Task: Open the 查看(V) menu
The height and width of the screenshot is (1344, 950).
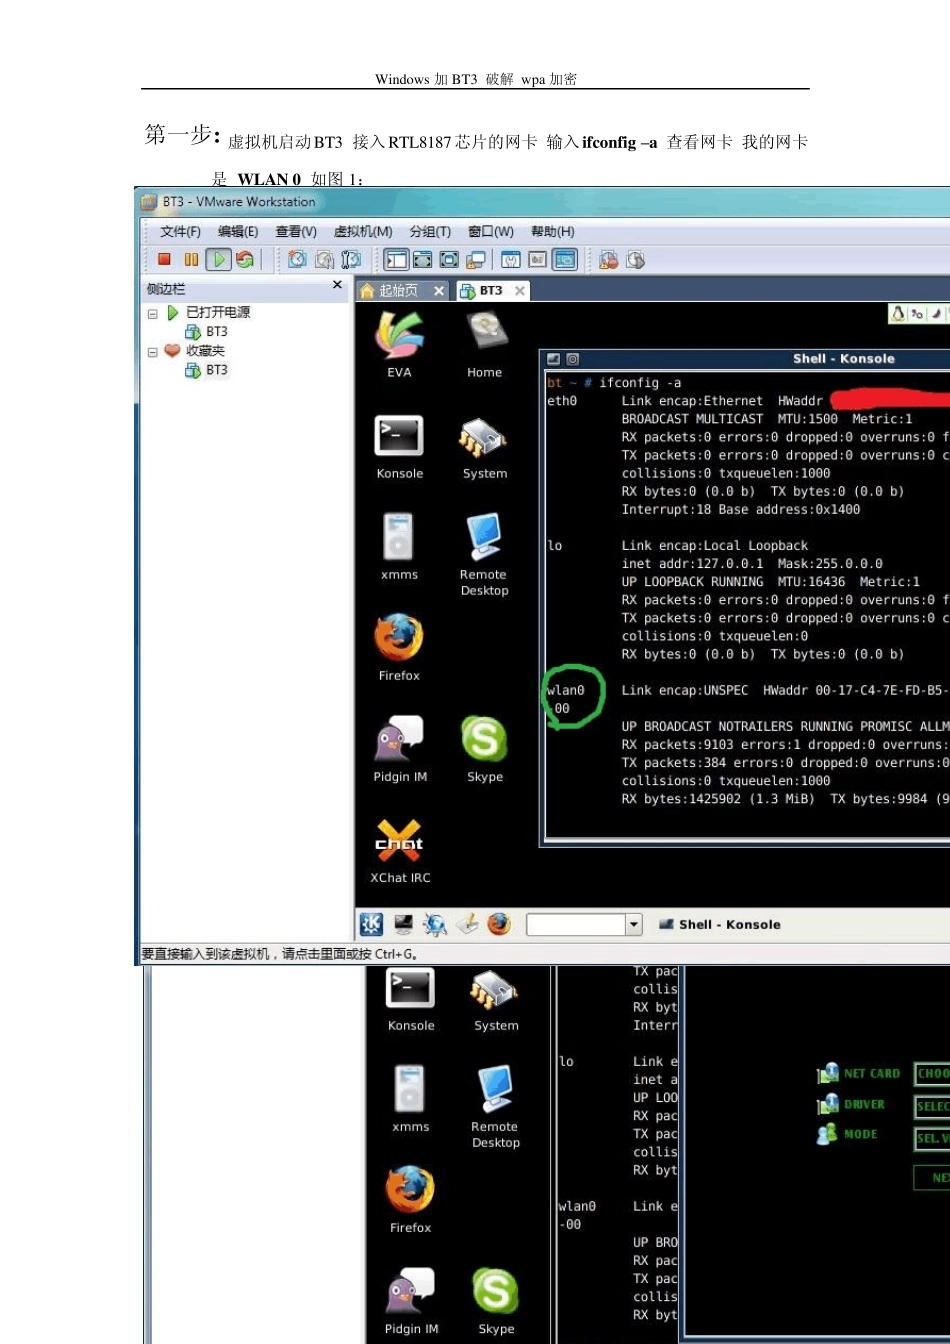Action: [x=296, y=231]
